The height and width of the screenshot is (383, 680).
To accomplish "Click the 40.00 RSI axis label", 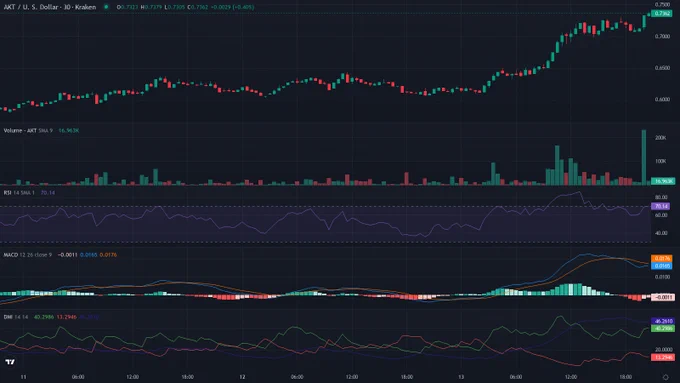I will pos(661,233).
